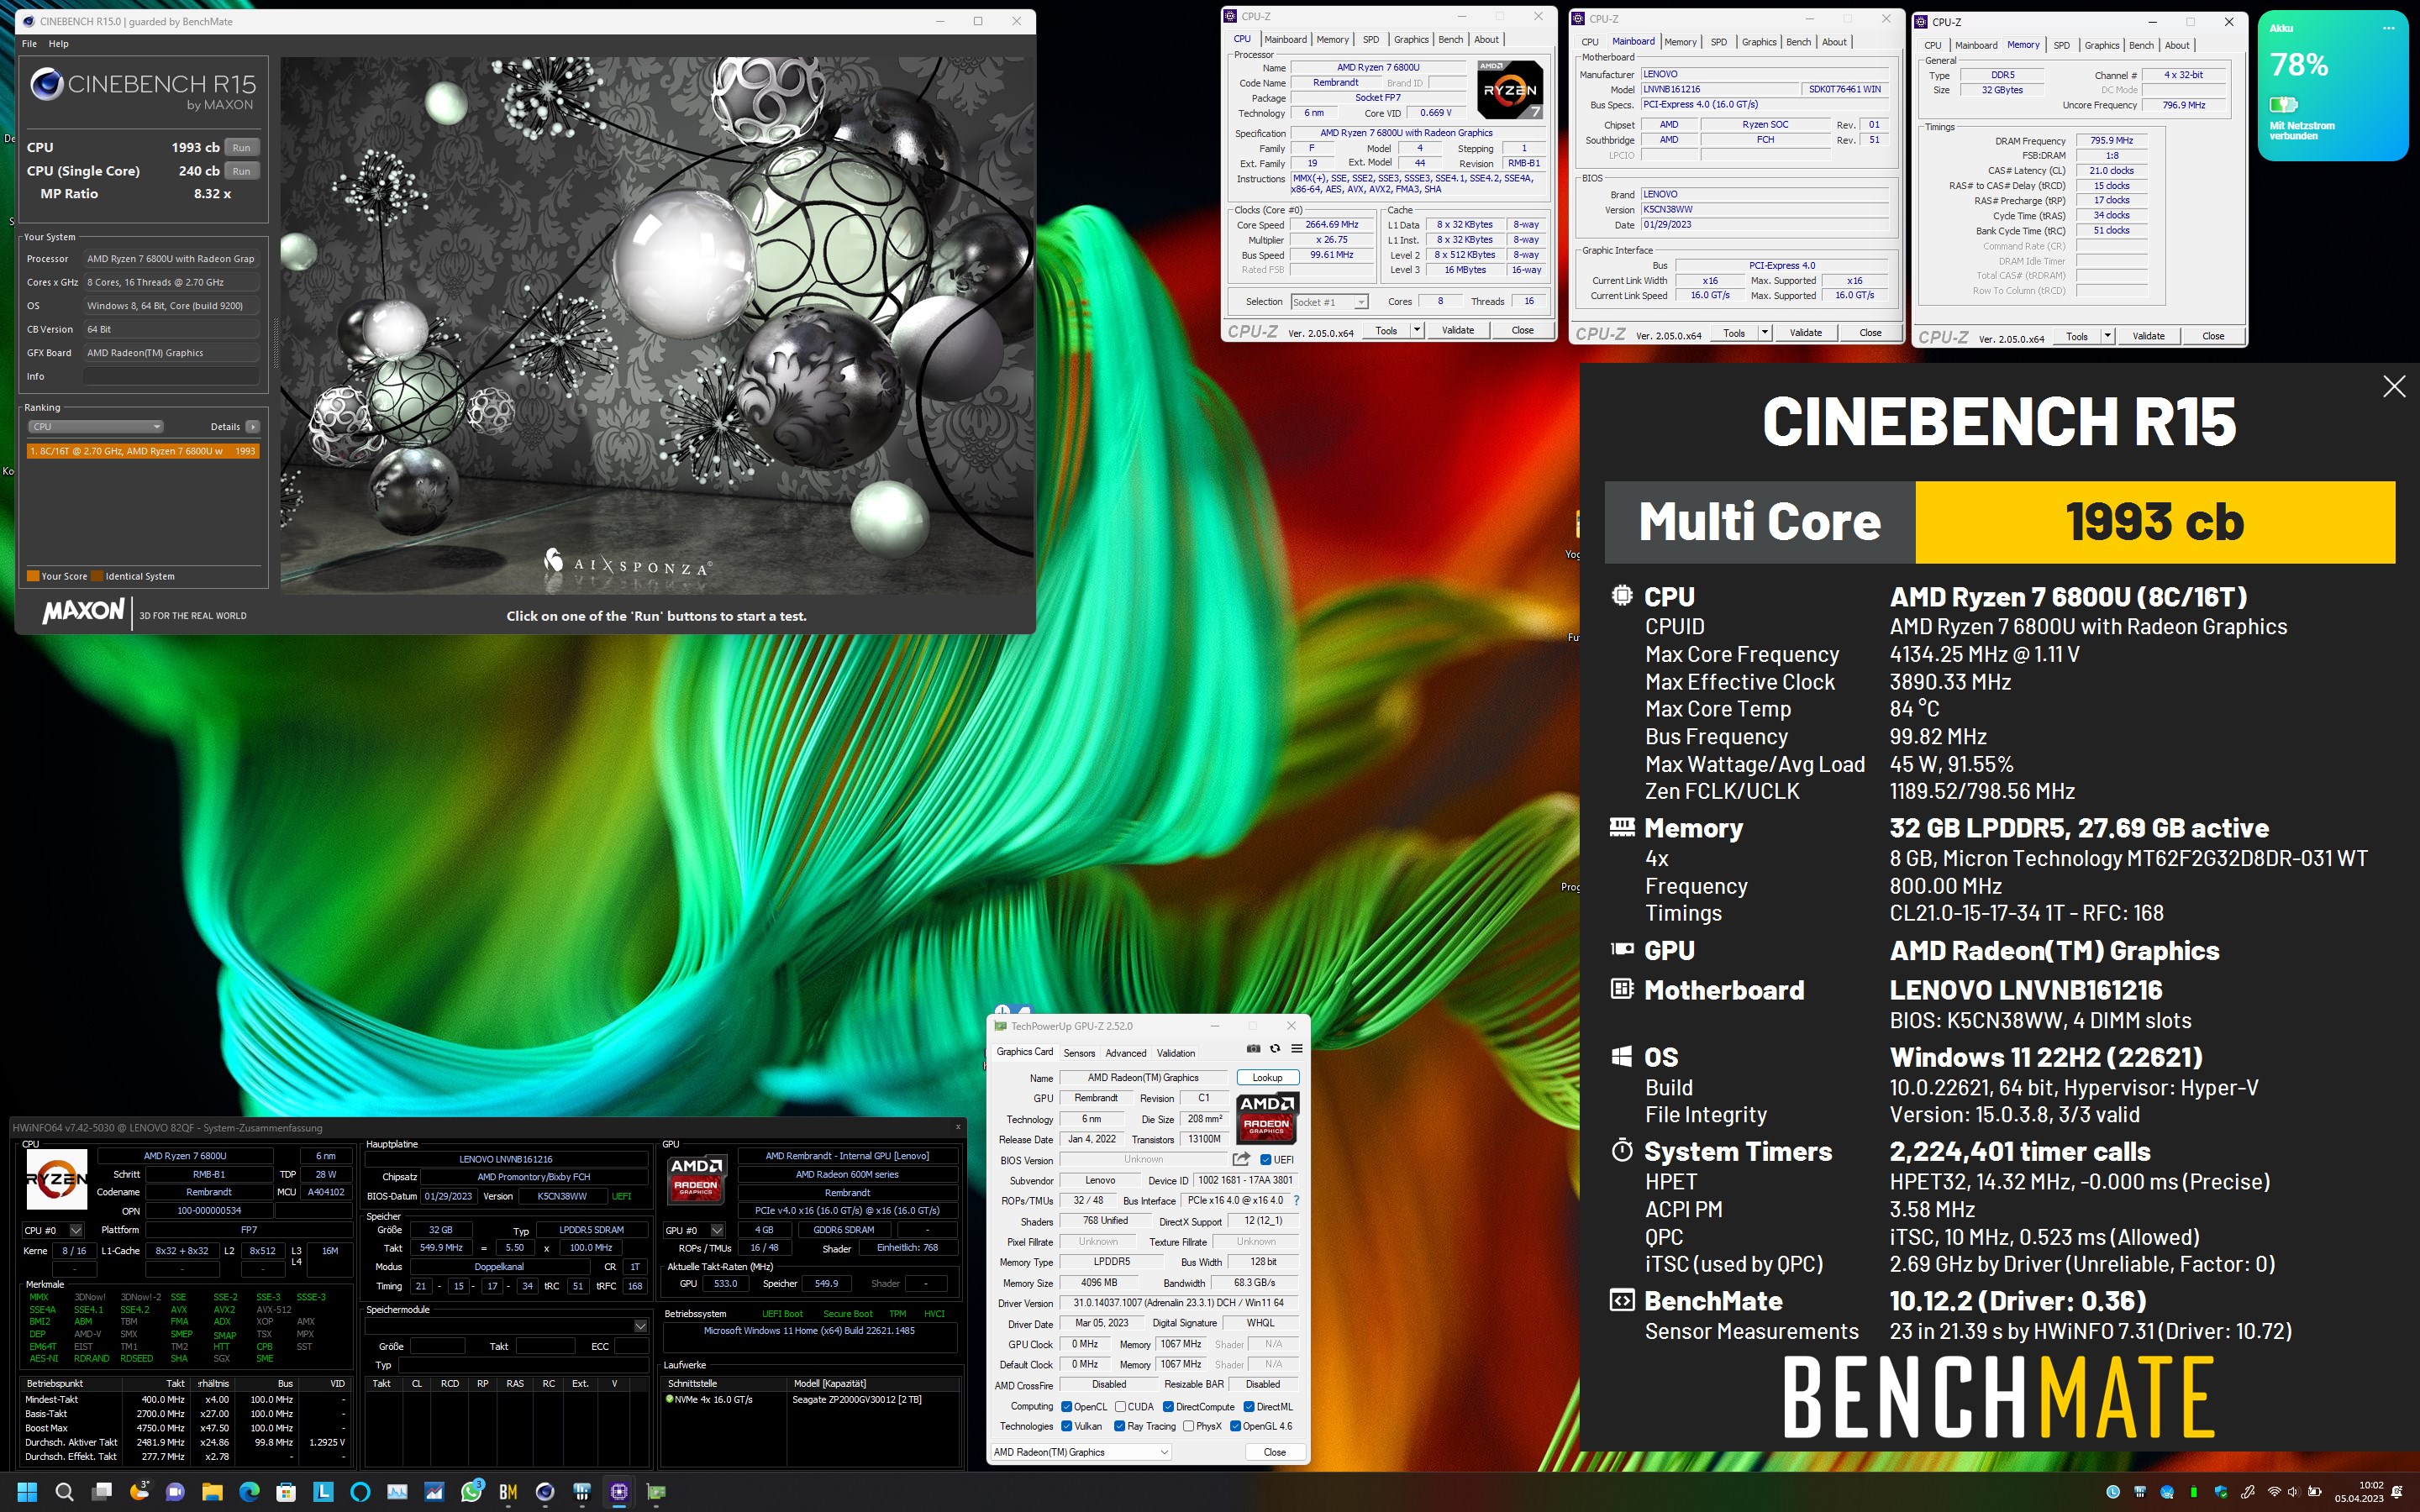Viewport: 2420px width, 1512px height.
Task: Open the GPU selector dropdown in GPU-Z
Action: click(1081, 1452)
